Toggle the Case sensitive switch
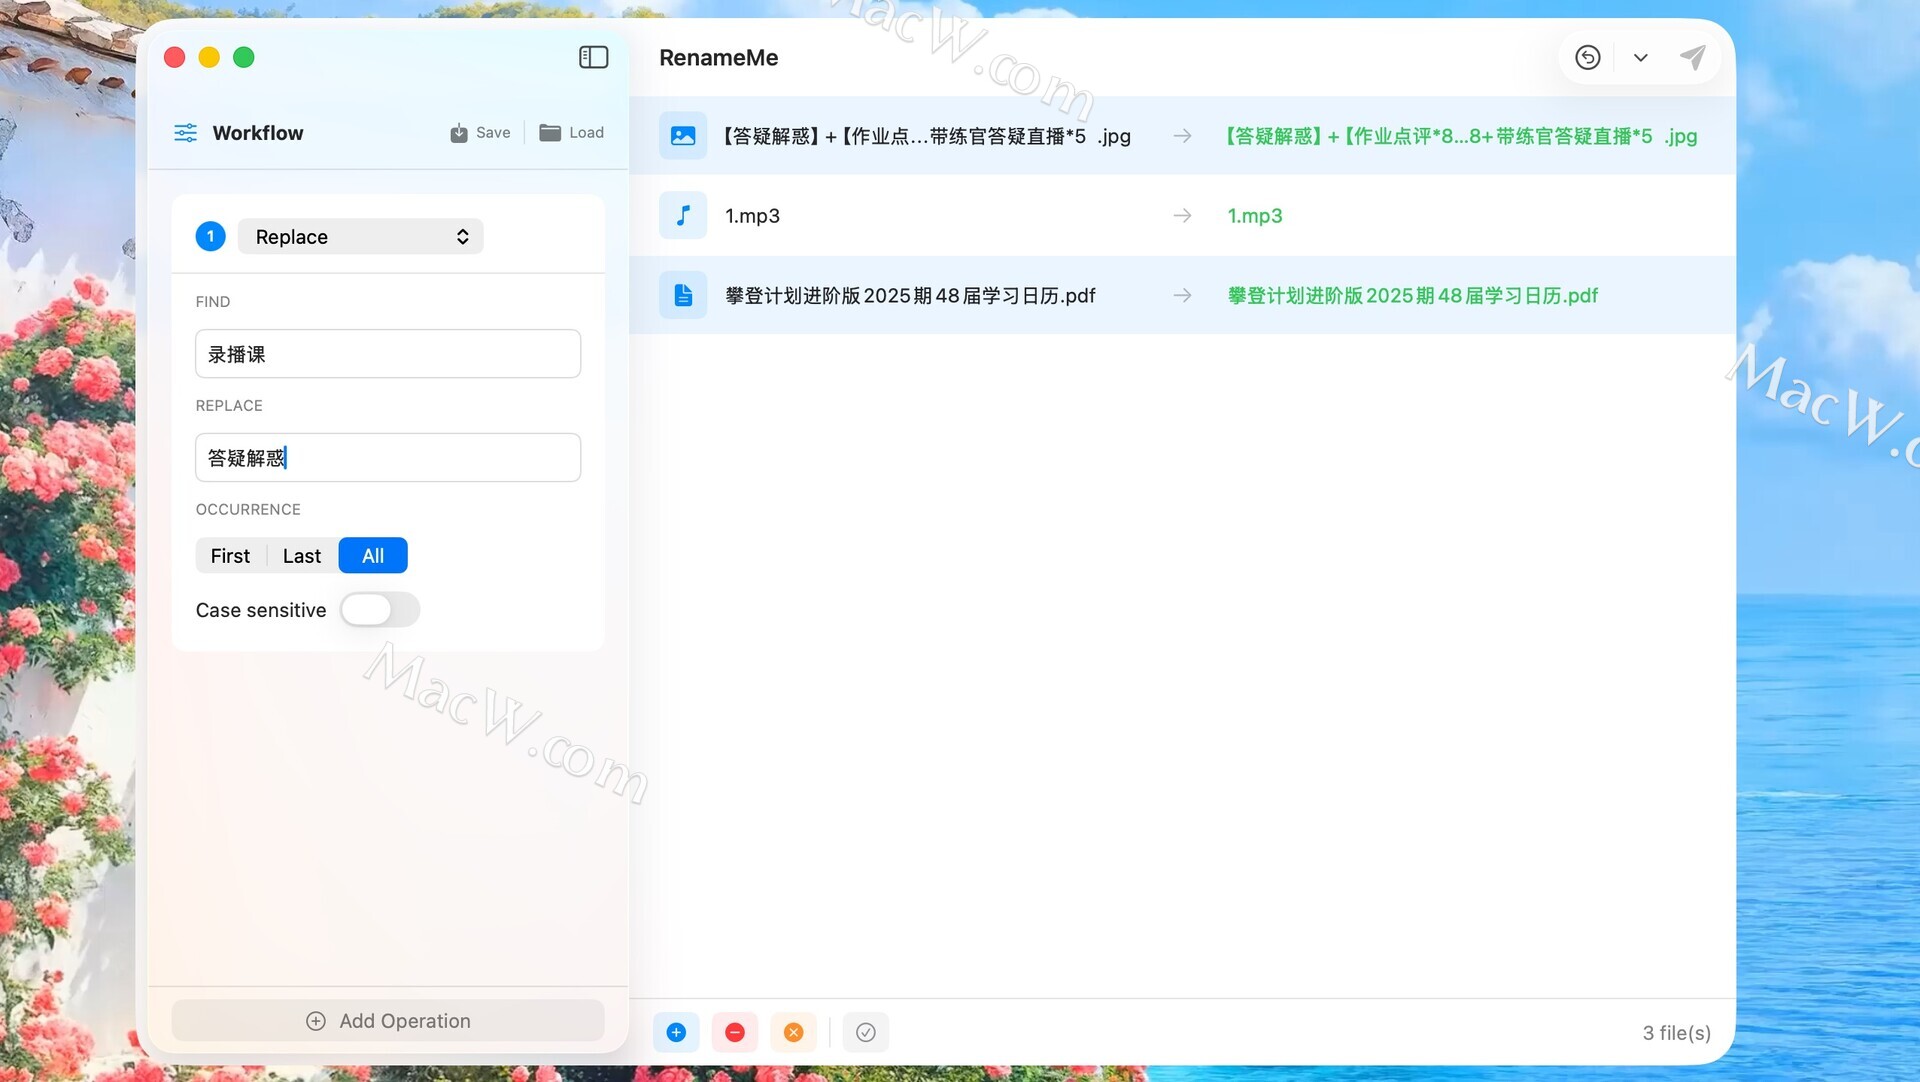 click(379, 610)
